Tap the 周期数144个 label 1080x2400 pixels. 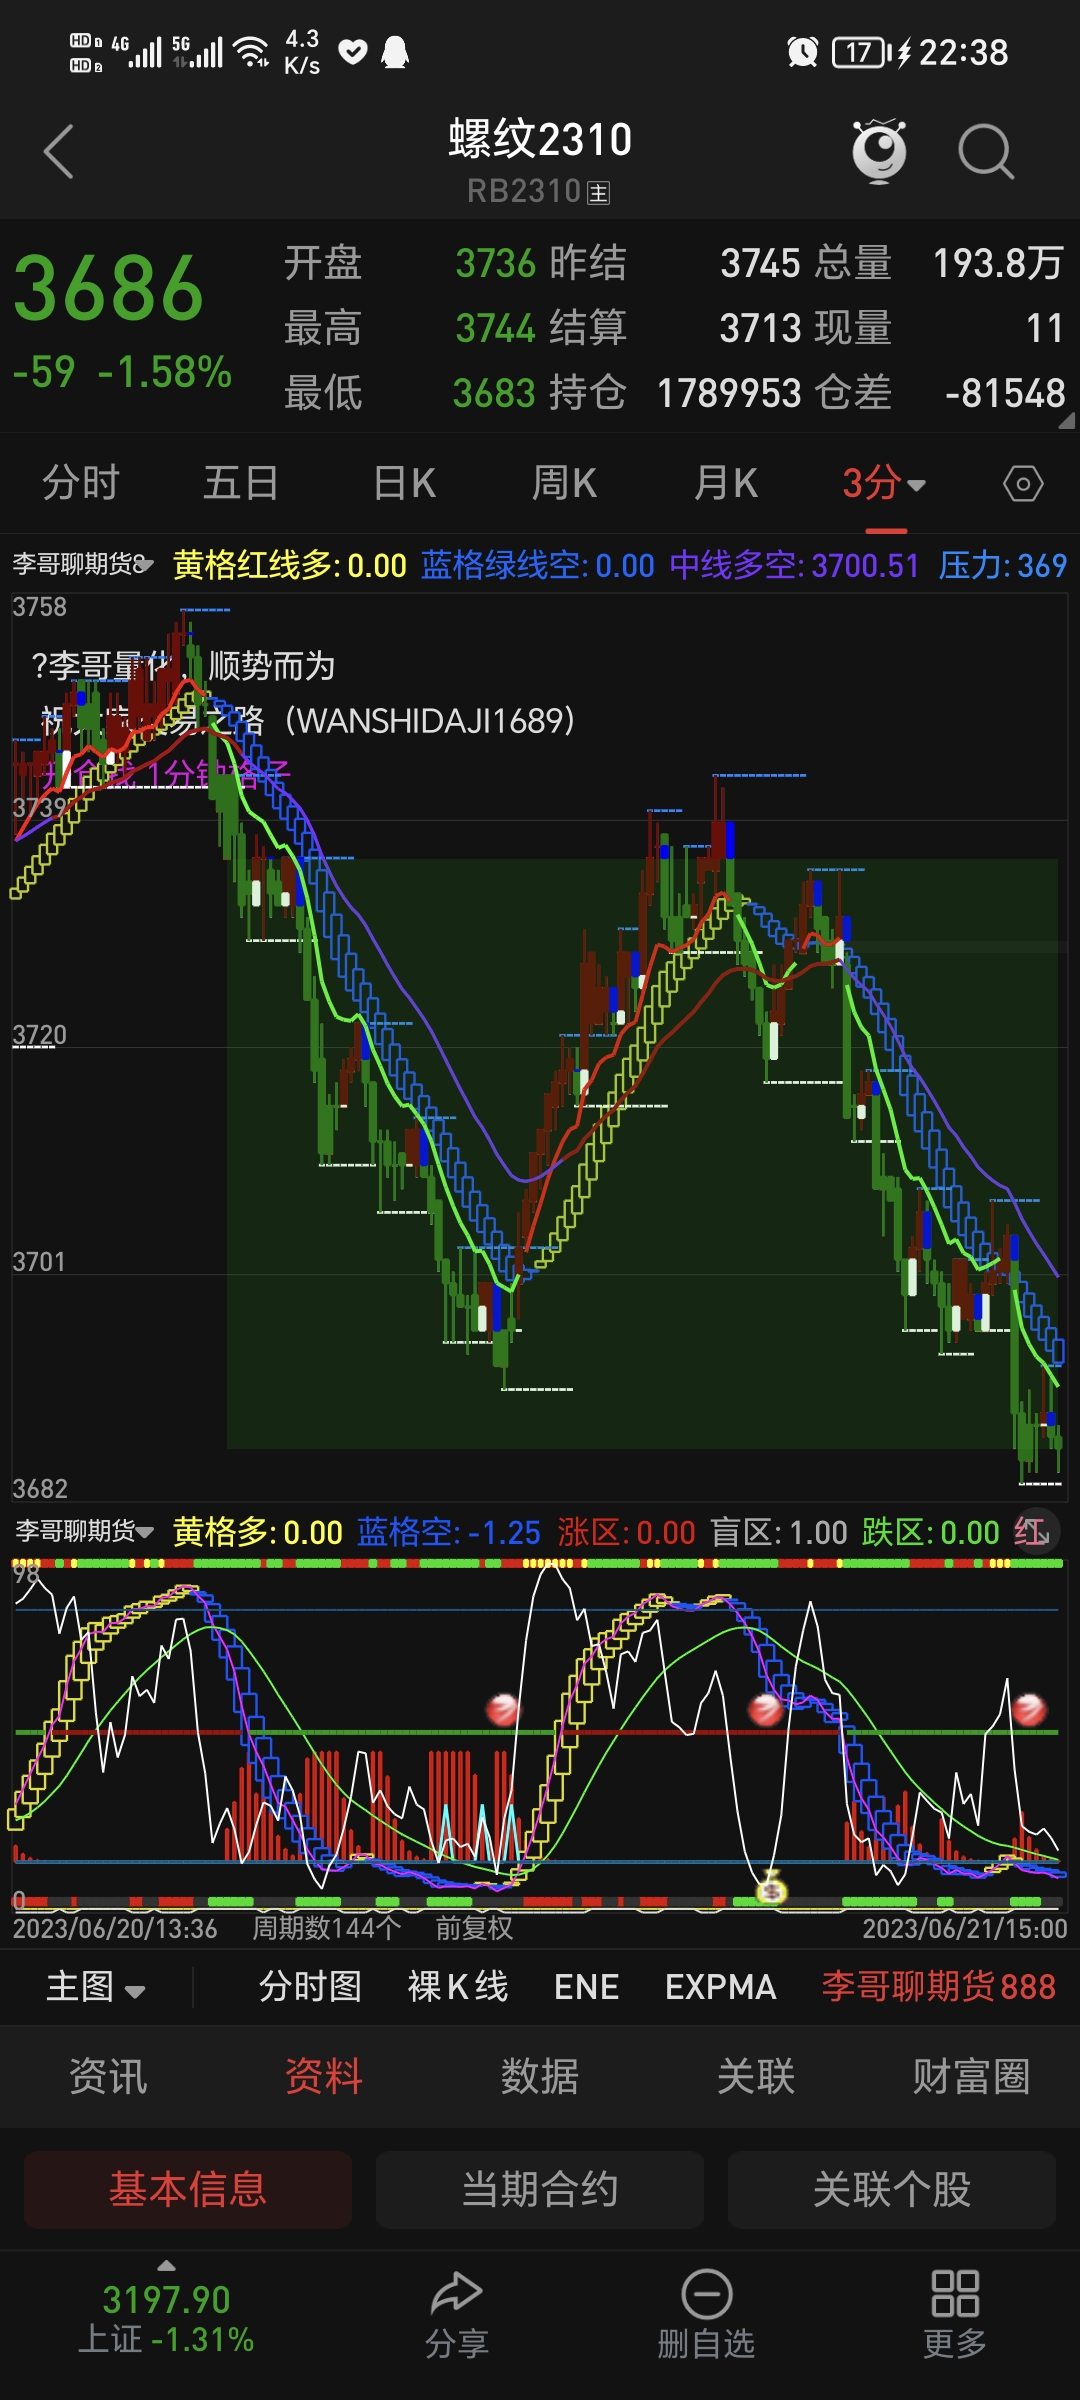(327, 1928)
